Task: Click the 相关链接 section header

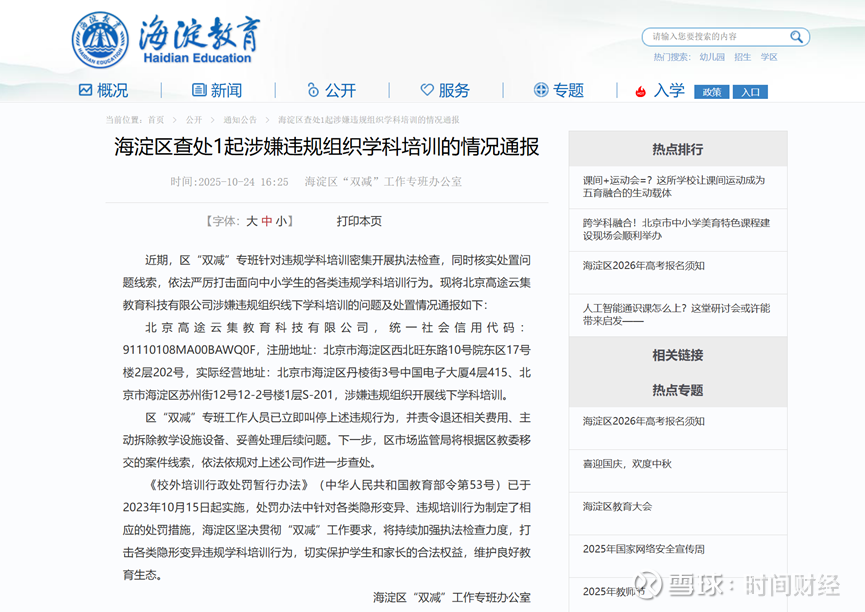Action: coord(678,355)
